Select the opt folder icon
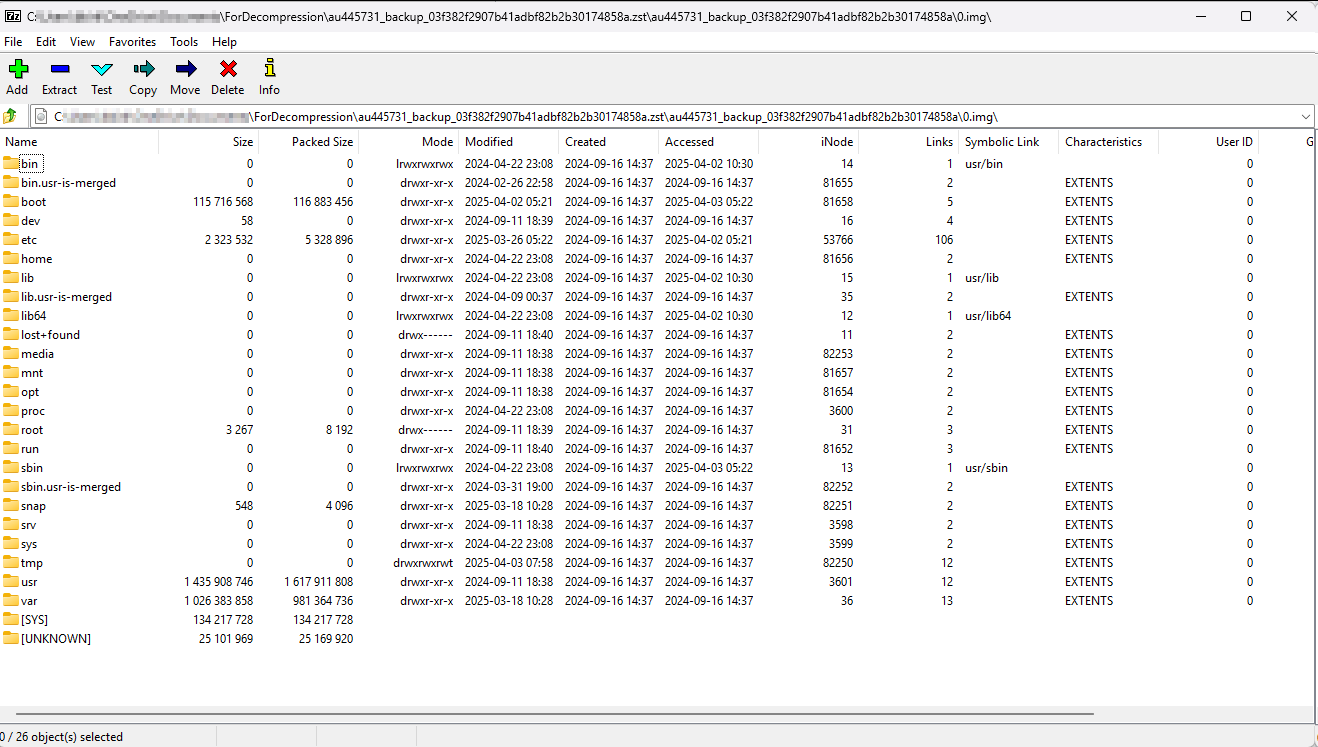Viewport: 1318px width, 747px height. [11, 392]
